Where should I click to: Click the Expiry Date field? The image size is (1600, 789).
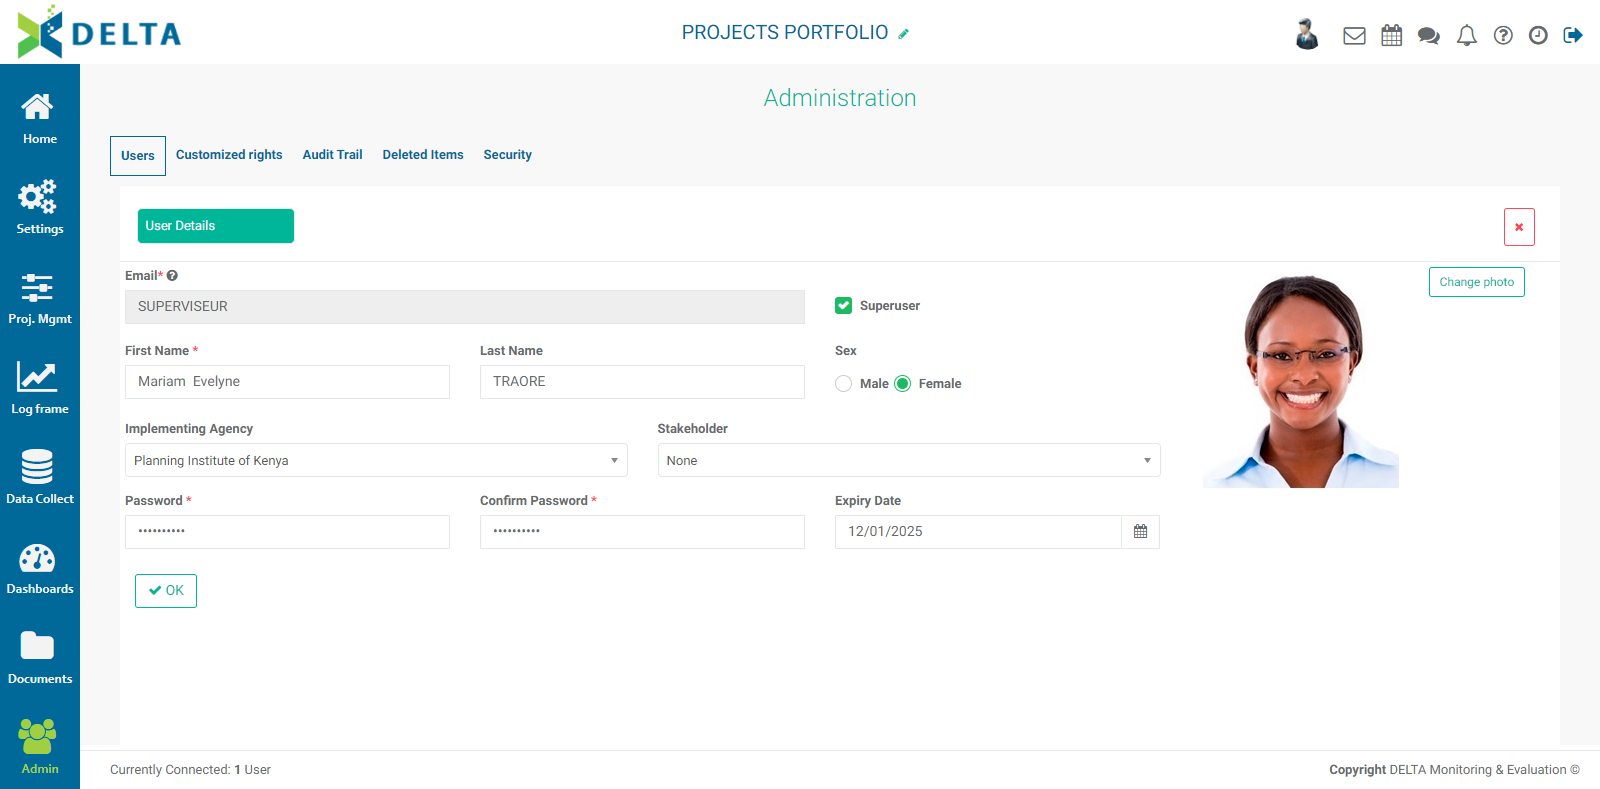[978, 532]
